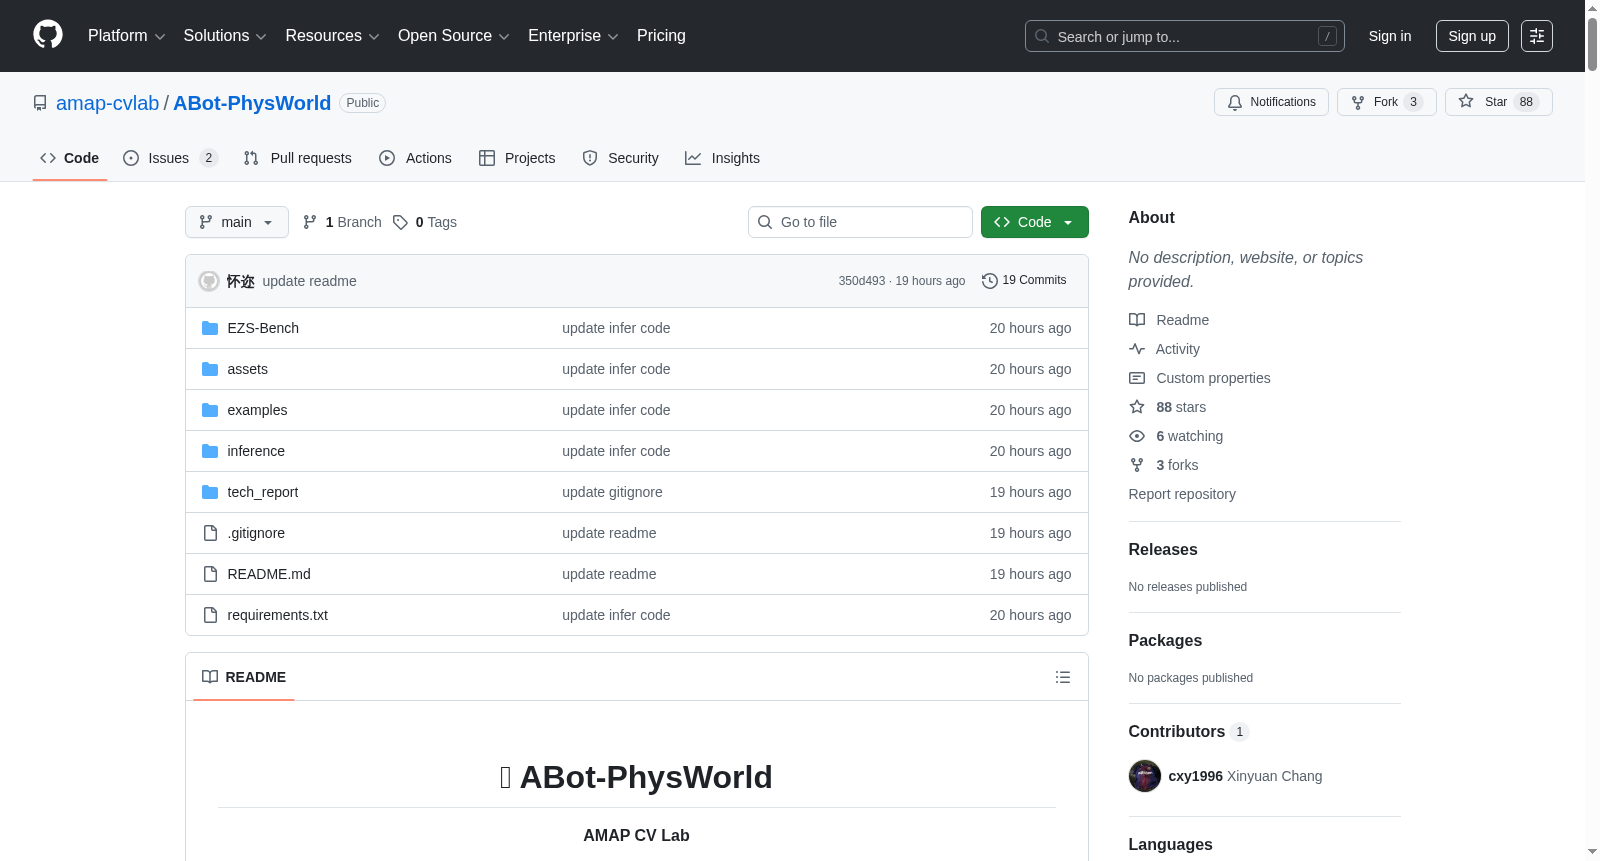Image resolution: width=1600 pixels, height=861 pixels.
Task: Switch to the Projects tab
Action: pyautogui.click(x=517, y=158)
